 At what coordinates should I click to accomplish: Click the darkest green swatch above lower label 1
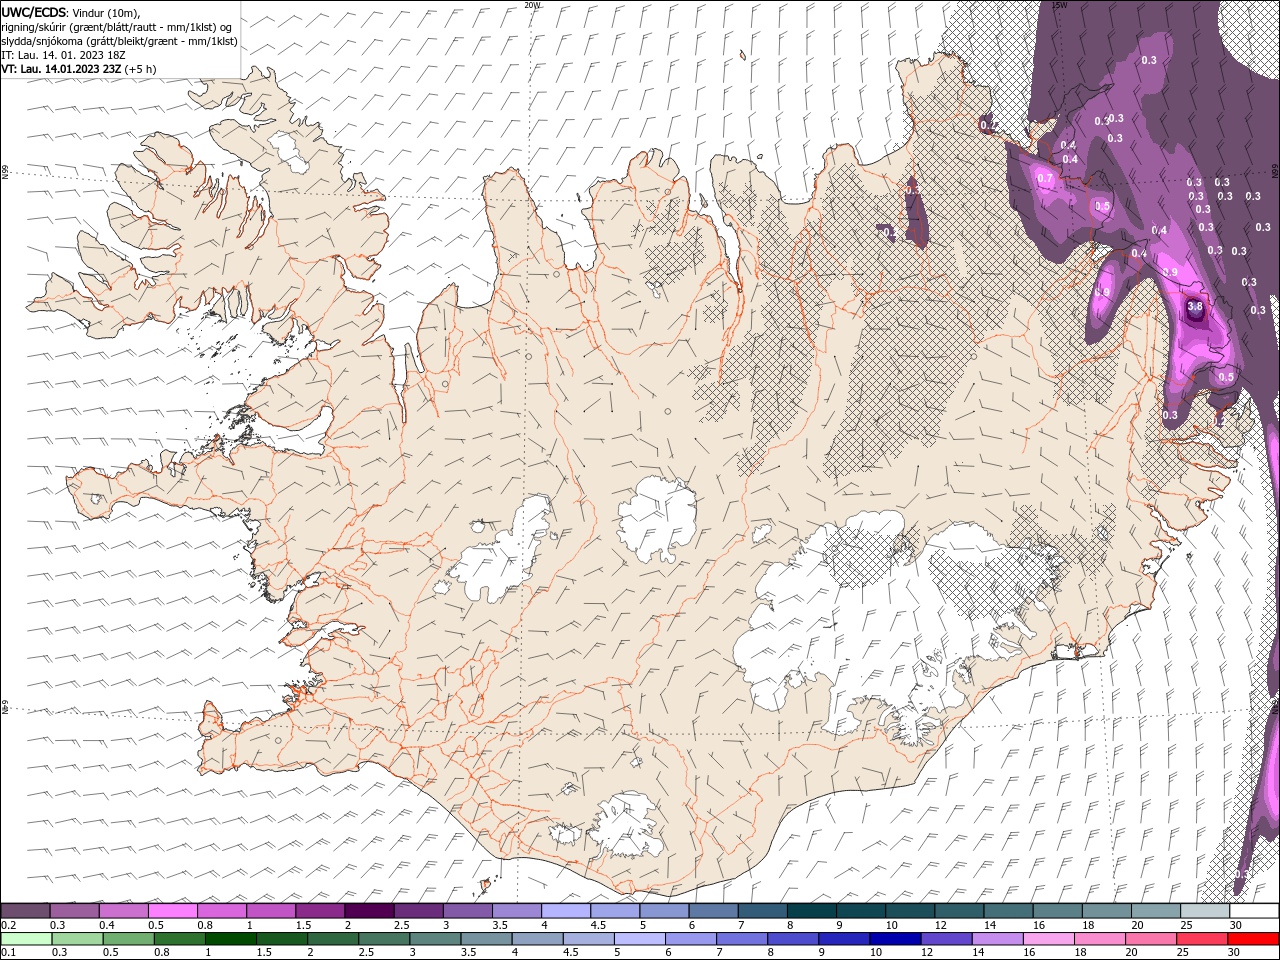pos(230,939)
